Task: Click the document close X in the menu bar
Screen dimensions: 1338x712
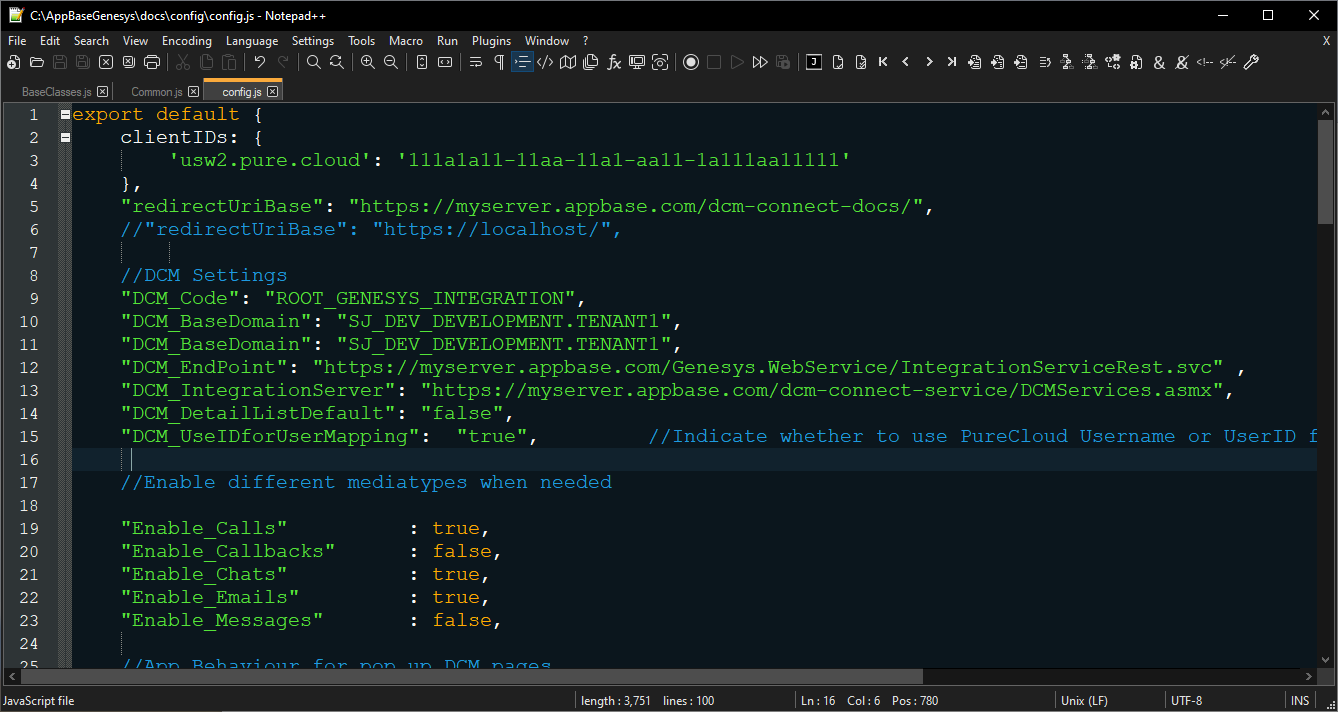Action: pyautogui.click(x=1327, y=41)
